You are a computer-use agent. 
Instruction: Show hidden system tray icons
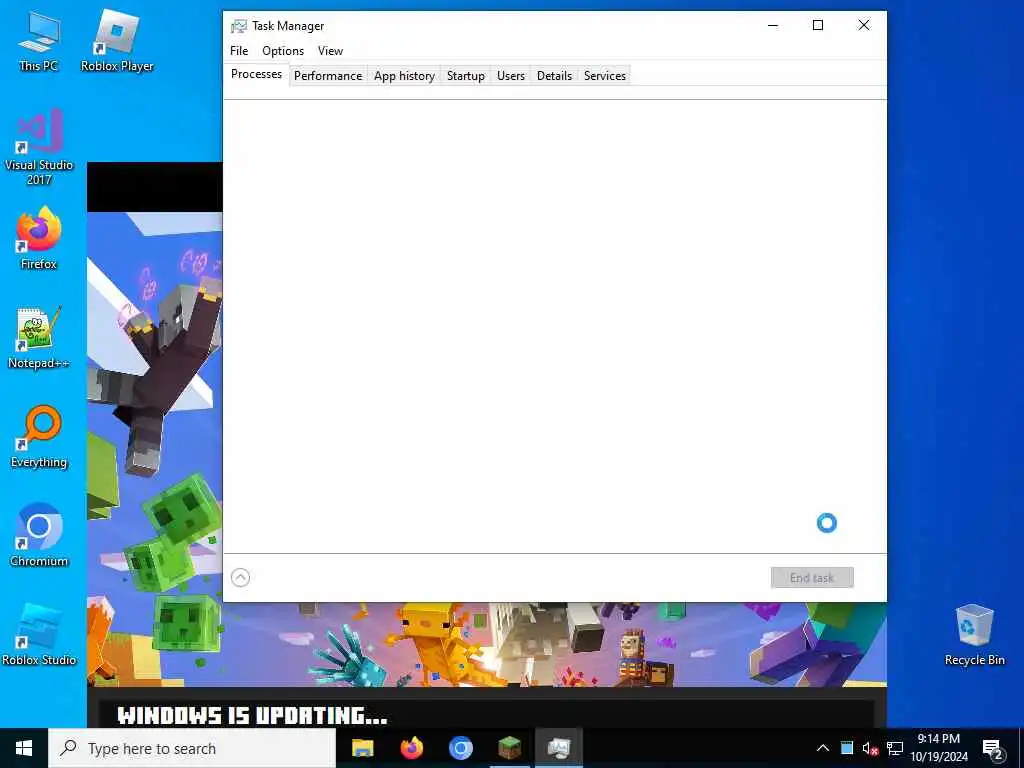click(x=823, y=748)
